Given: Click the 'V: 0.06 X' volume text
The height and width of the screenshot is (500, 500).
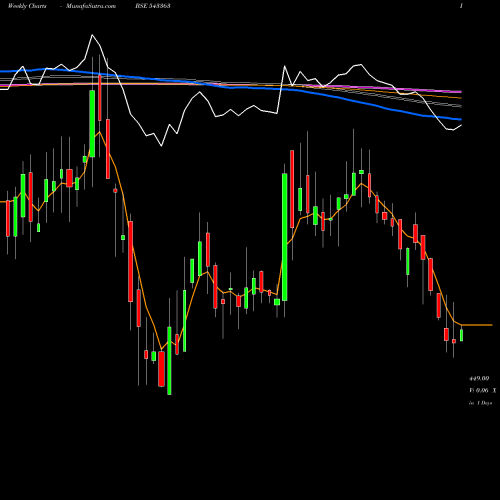Looking at the screenshot, I should 482,390.
